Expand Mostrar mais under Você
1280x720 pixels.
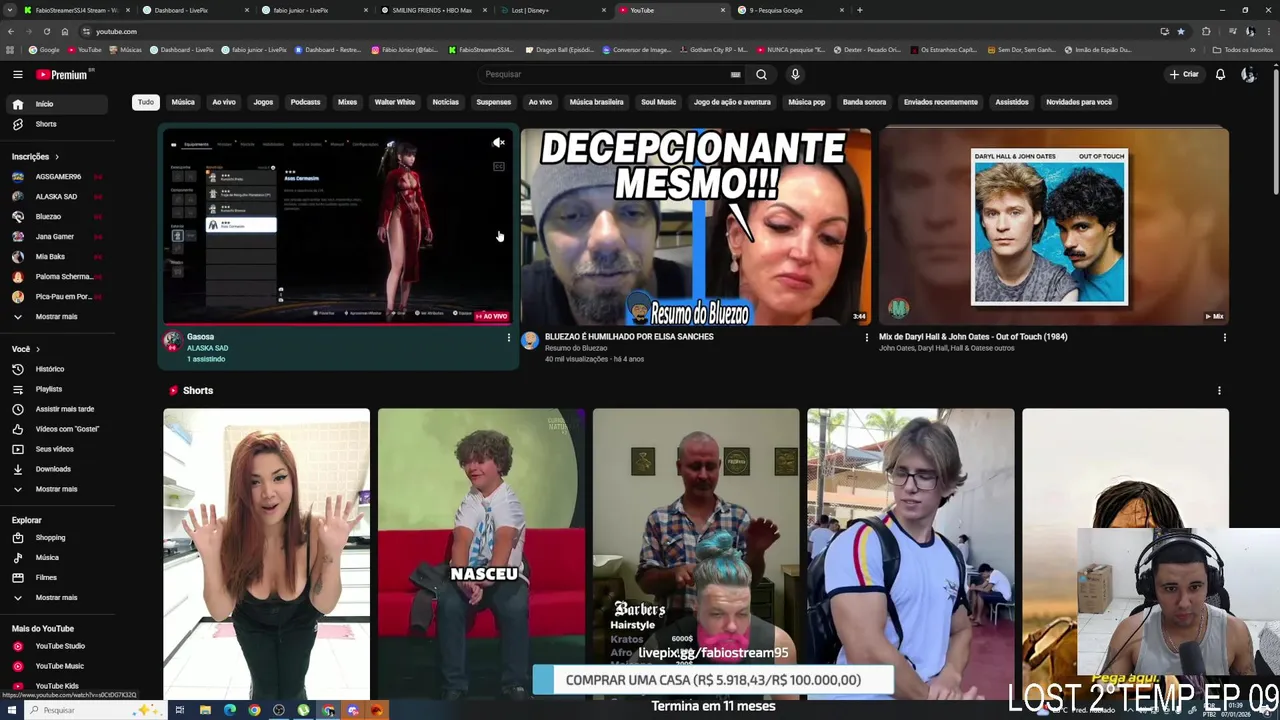pyautogui.click(x=56, y=489)
